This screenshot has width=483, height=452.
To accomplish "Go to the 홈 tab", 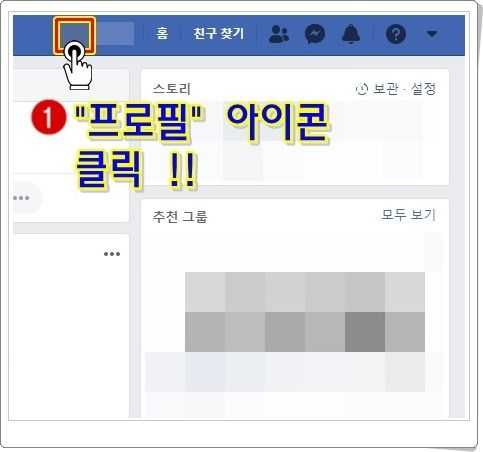I will pyautogui.click(x=162, y=33).
